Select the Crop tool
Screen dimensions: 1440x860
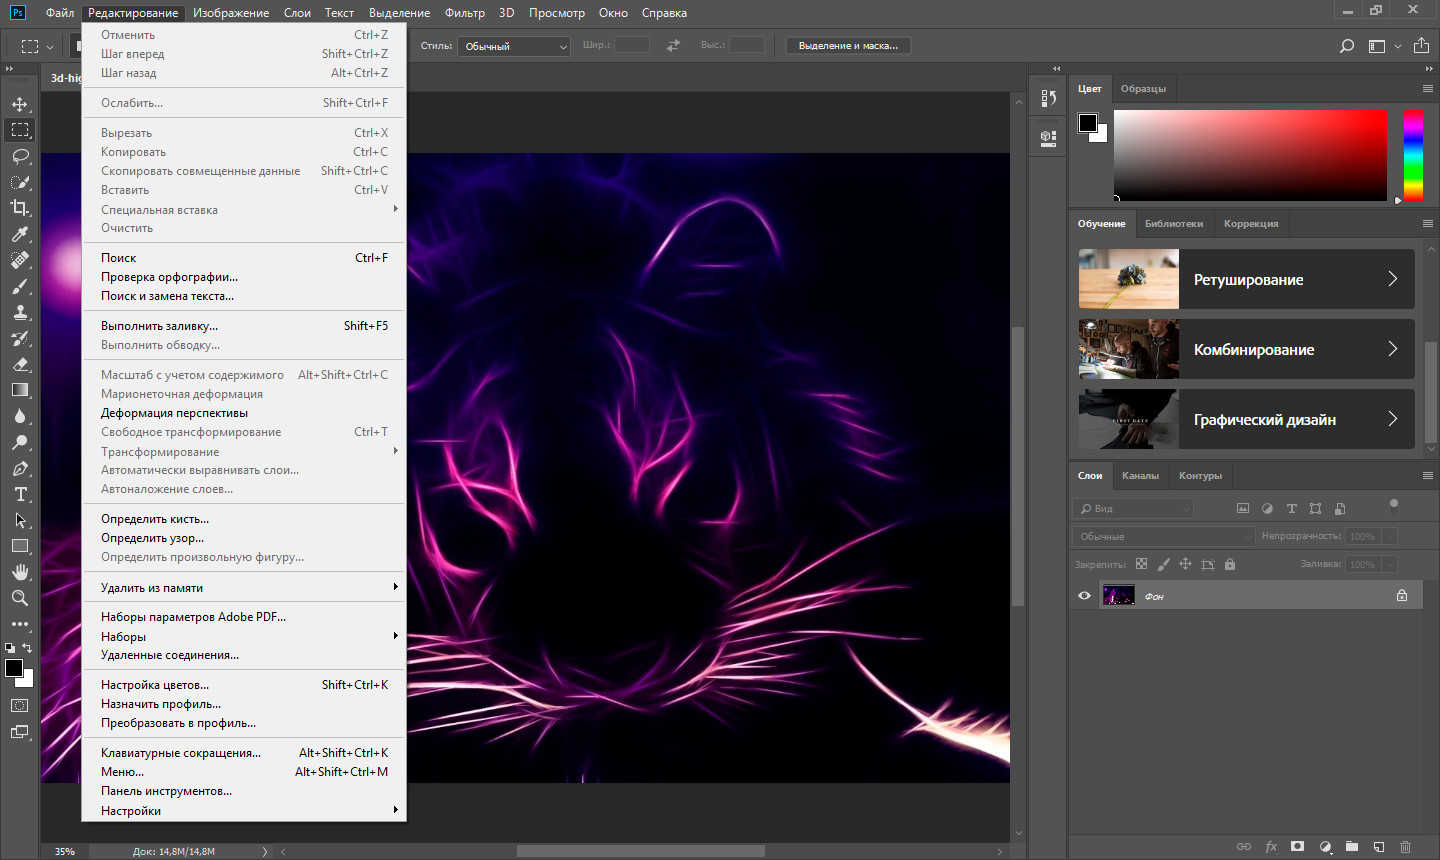[20, 208]
